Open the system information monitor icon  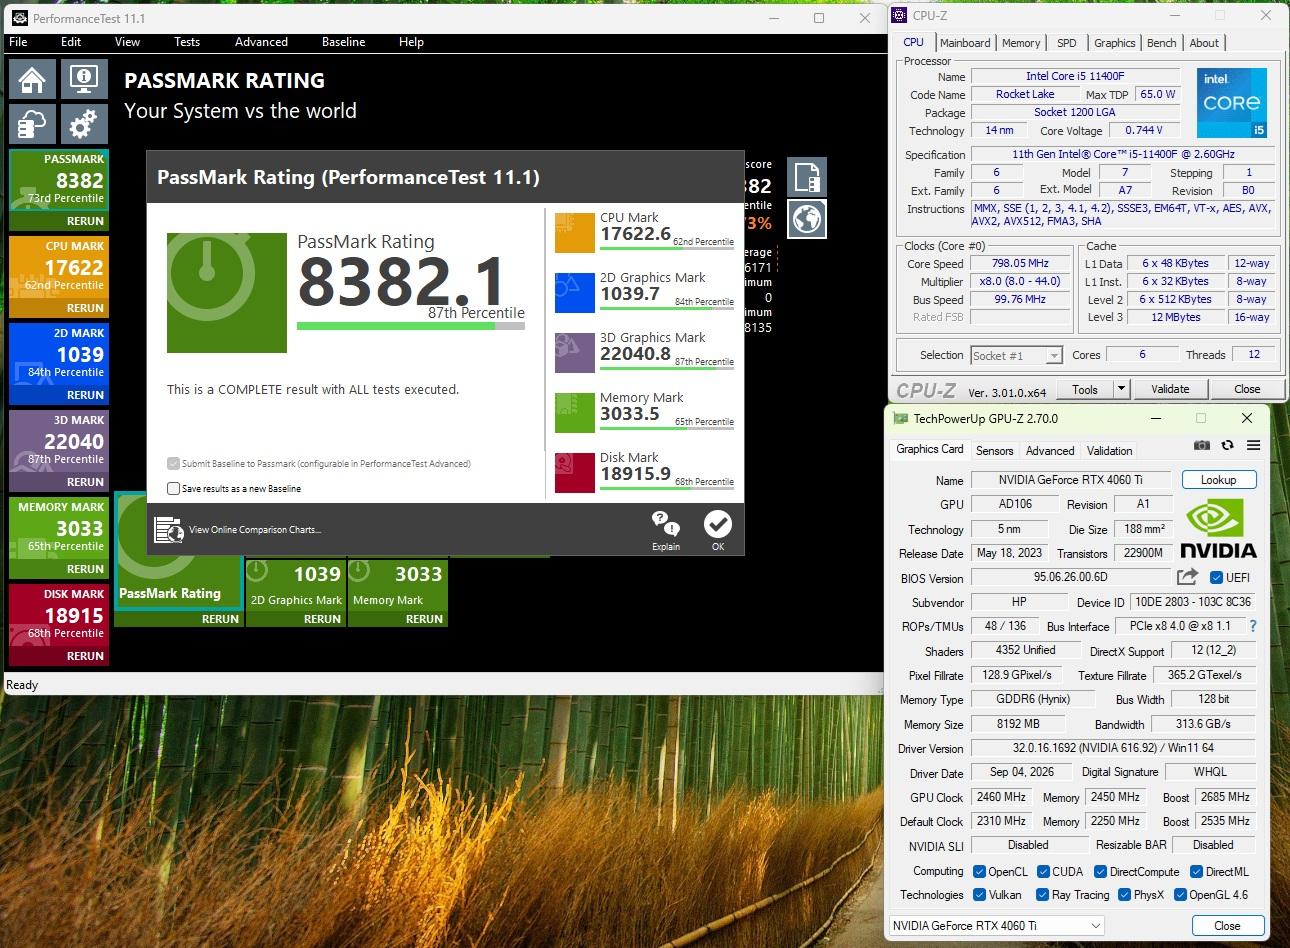84,79
